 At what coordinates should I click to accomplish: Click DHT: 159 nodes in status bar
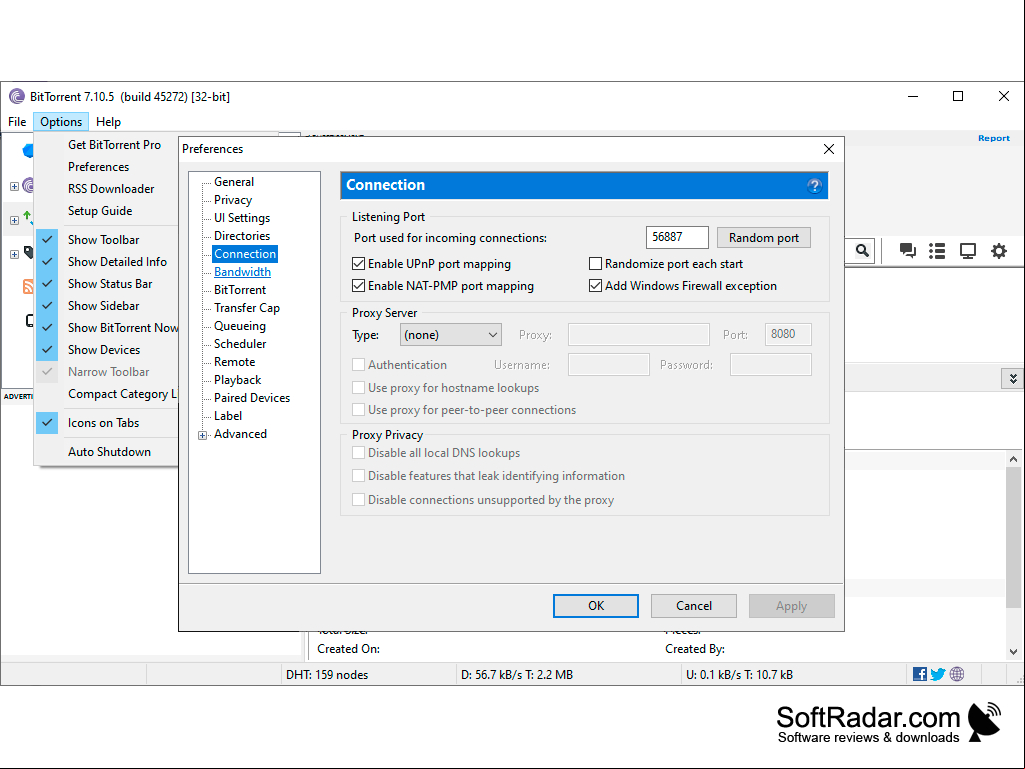(x=327, y=675)
